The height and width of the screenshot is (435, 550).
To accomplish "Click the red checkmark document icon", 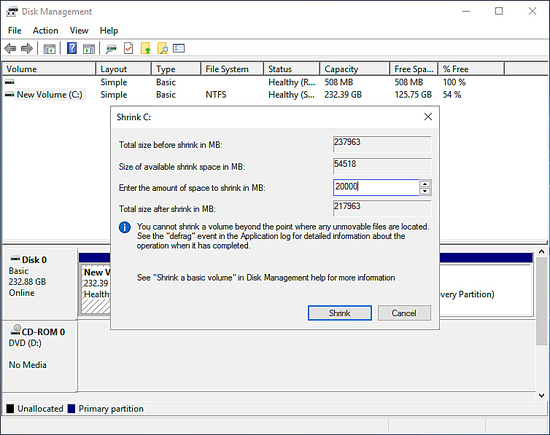I will tap(129, 48).
